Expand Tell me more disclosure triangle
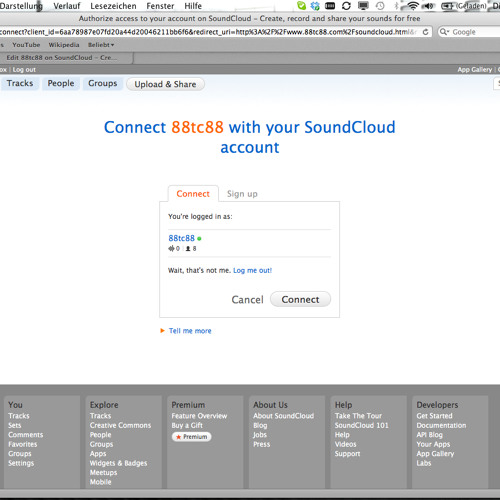The width and height of the screenshot is (500, 500). coord(162,331)
